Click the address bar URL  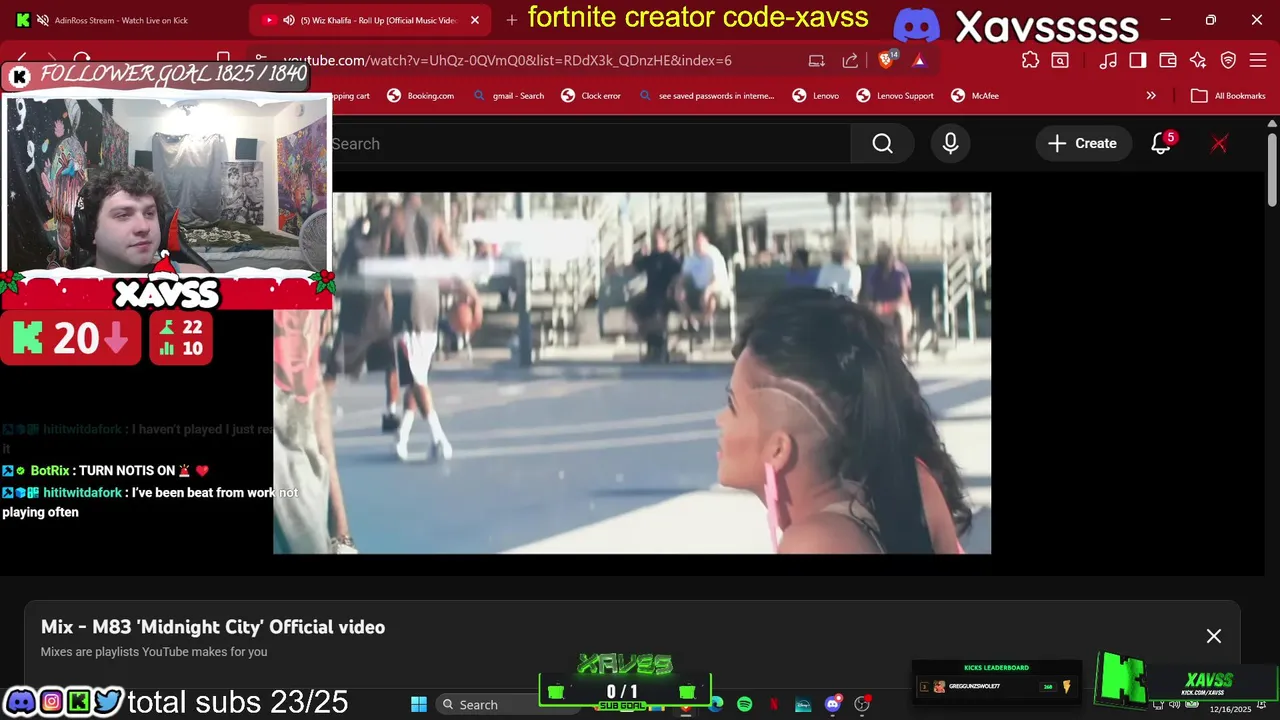508,60
